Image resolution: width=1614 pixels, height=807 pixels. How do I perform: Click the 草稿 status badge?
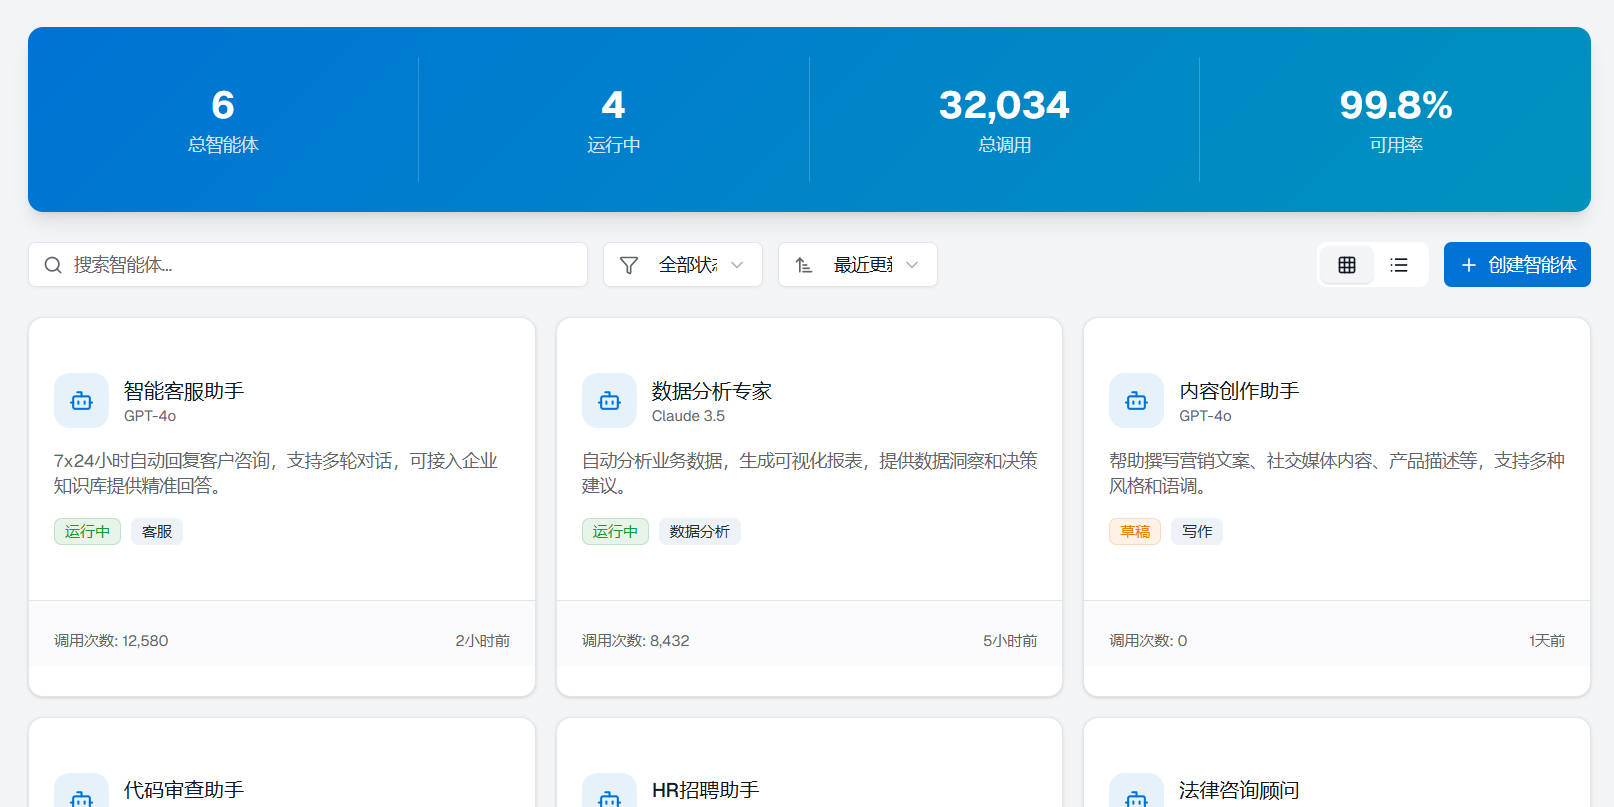pos(1135,531)
